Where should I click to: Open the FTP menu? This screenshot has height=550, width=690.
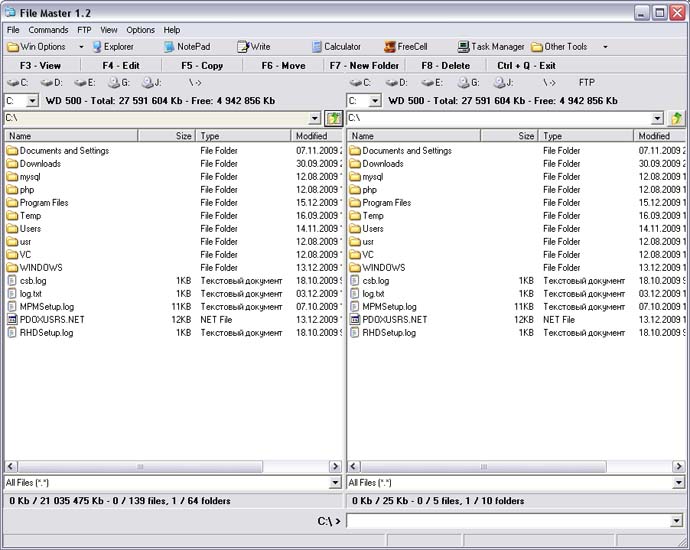(84, 30)
